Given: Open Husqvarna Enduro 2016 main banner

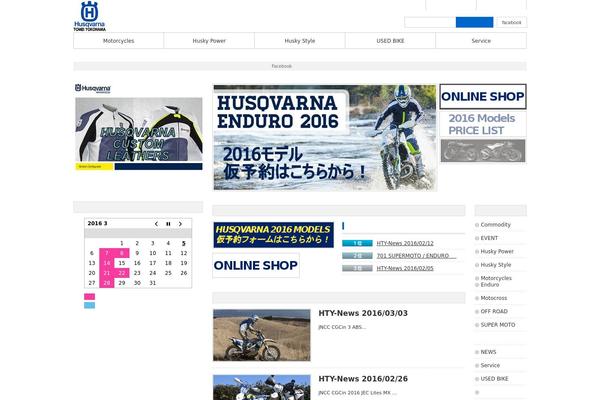Looking at the screenshot, I should point(325,137).
